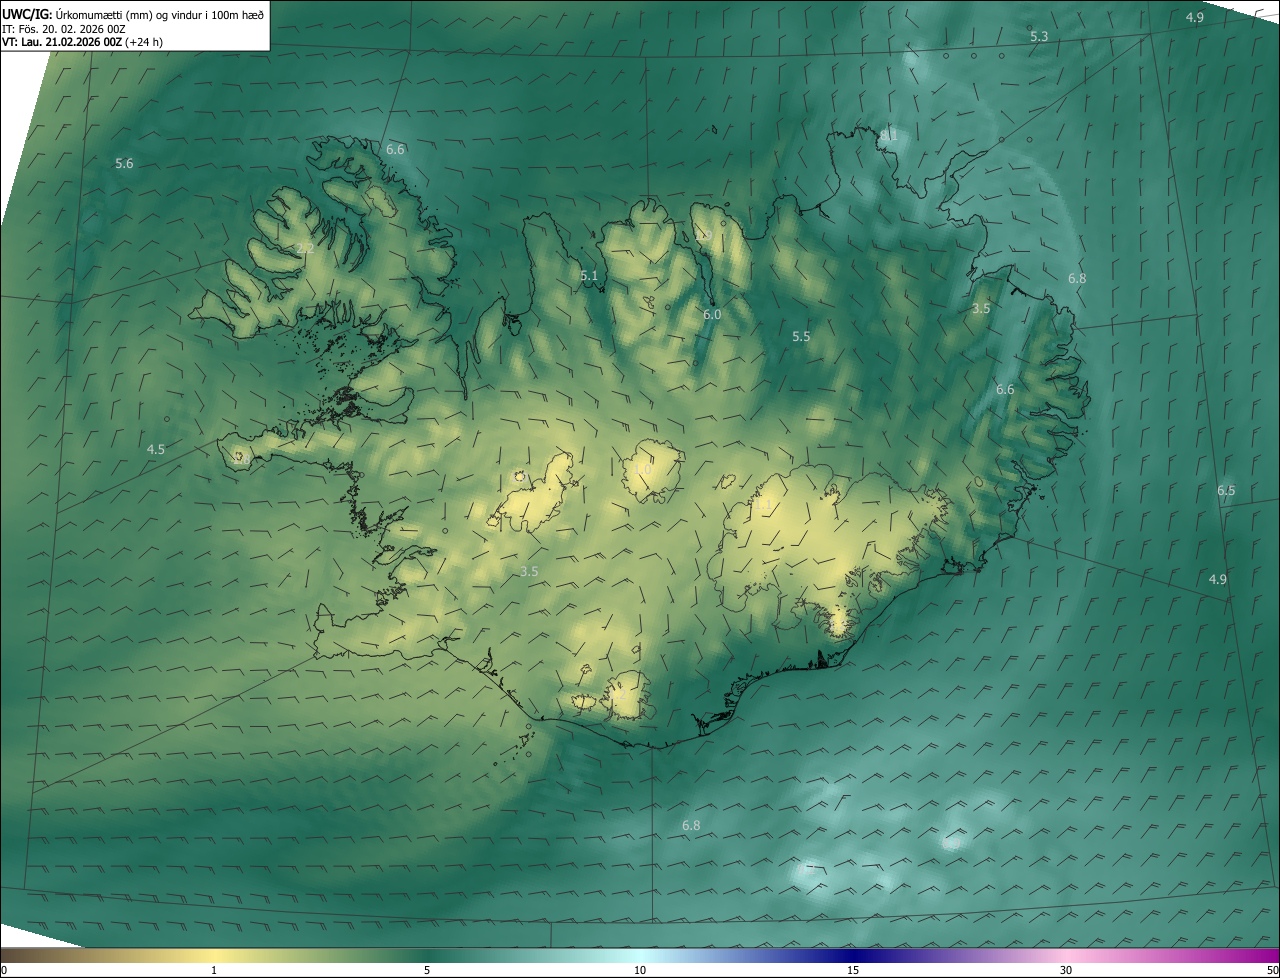The width and height of the screenshot is (1280, 978).
Task: Click the 5 tick on the colorbar
Action: (x=427, y=970)
